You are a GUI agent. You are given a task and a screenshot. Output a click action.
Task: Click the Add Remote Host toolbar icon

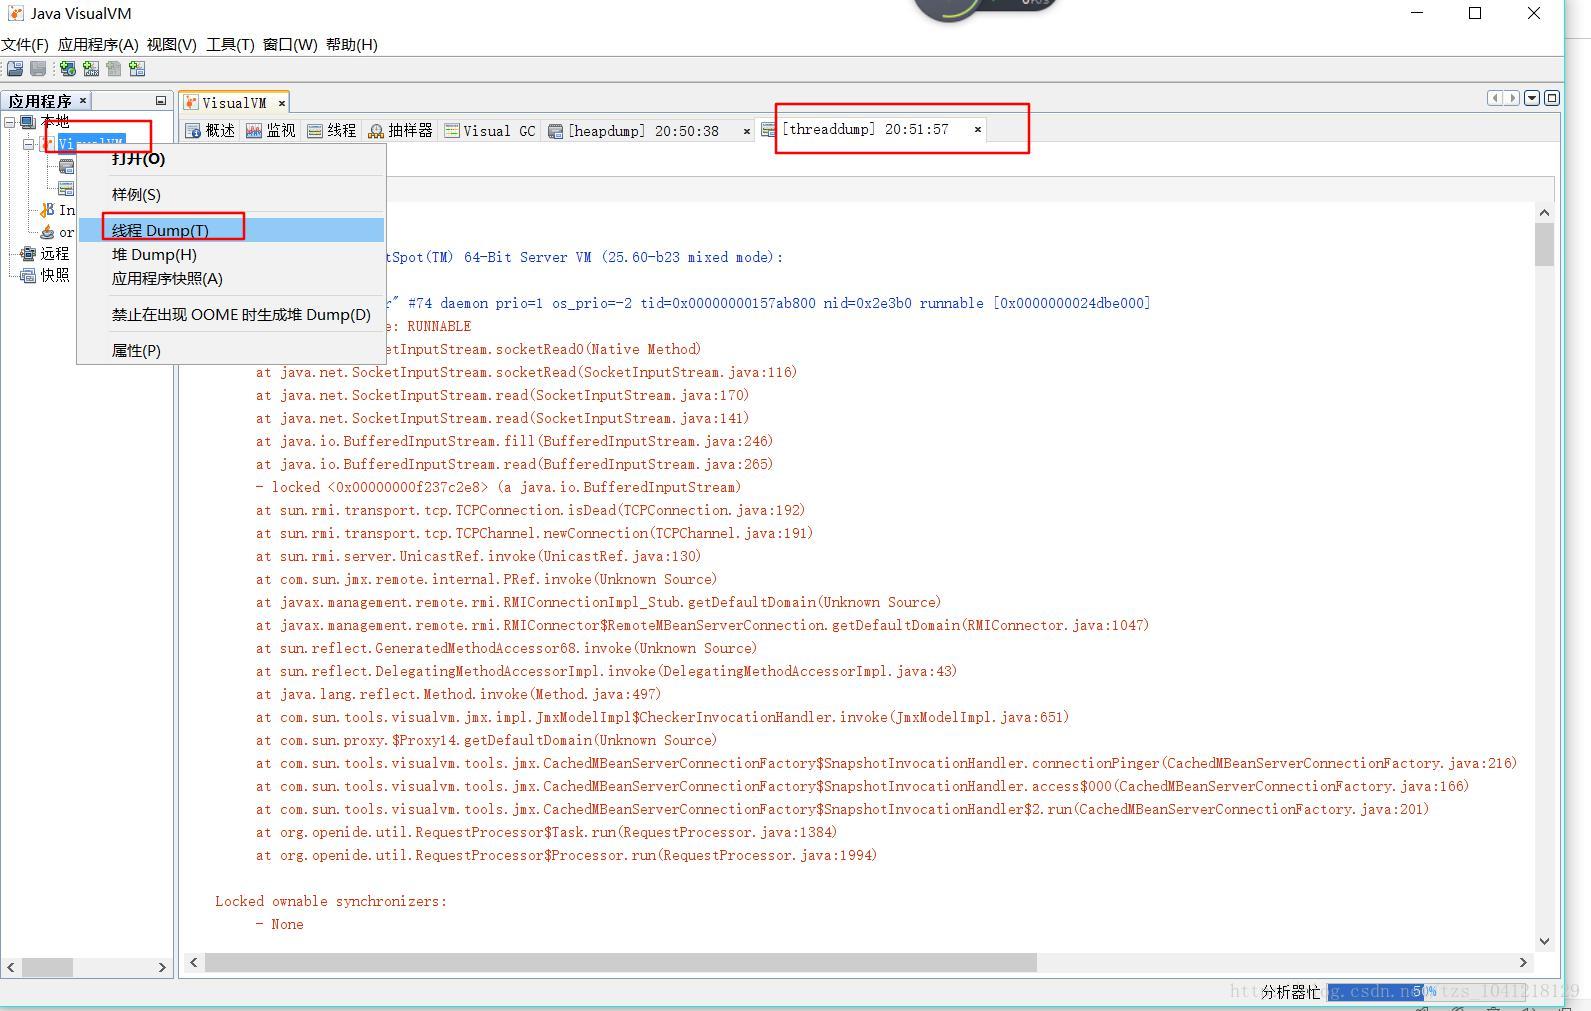pos(67,69)
